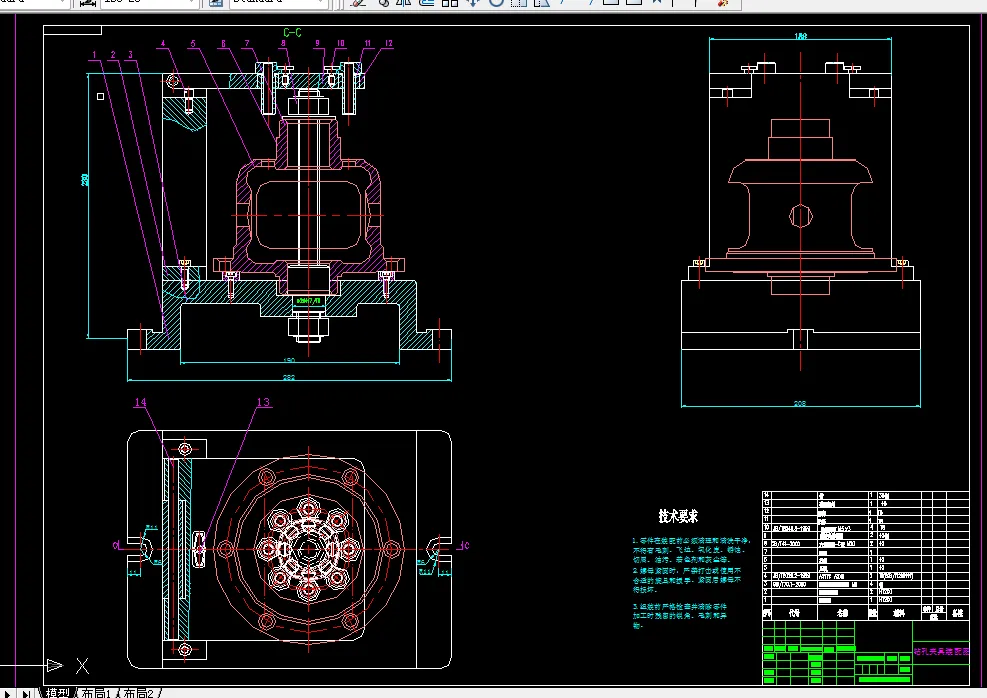The width and height of the screenshot is (987, 698).
Task: Switch to the 布局1 layout tab
Action: (96, 693)
